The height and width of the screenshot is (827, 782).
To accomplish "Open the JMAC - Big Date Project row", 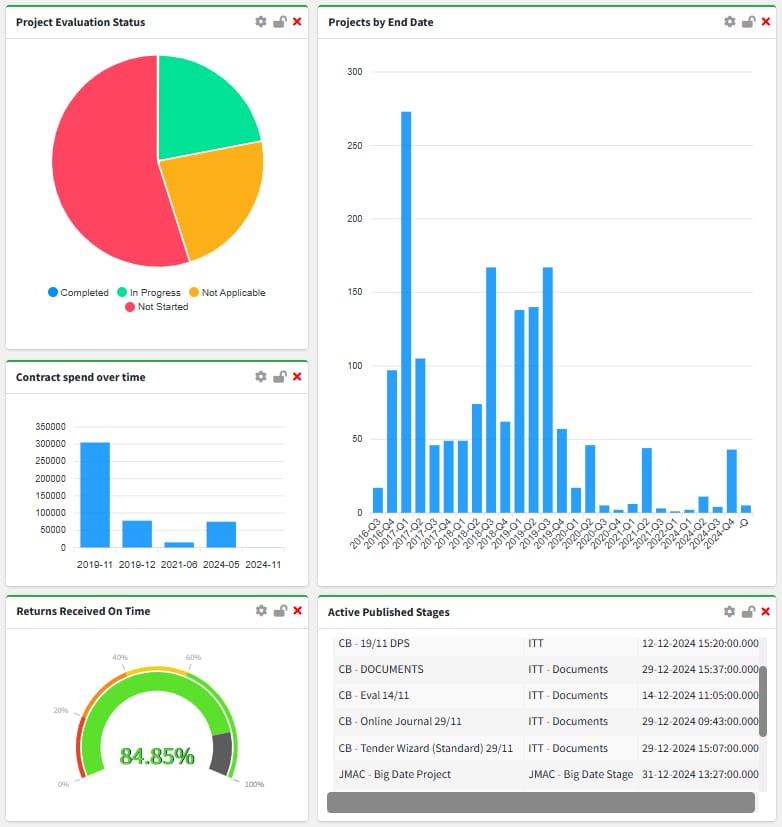I will click(394, 774).
